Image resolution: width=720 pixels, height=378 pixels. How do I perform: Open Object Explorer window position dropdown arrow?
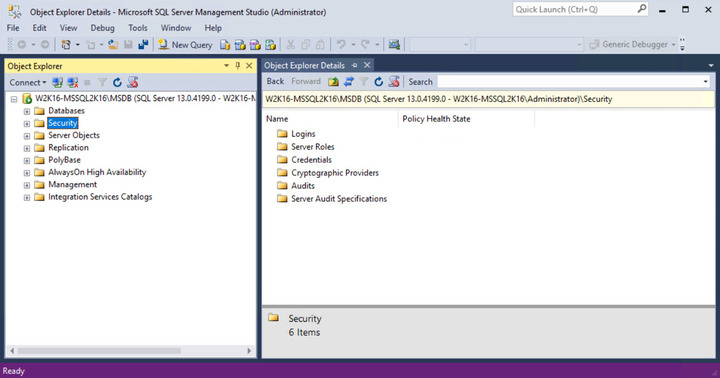pos(226,66)
